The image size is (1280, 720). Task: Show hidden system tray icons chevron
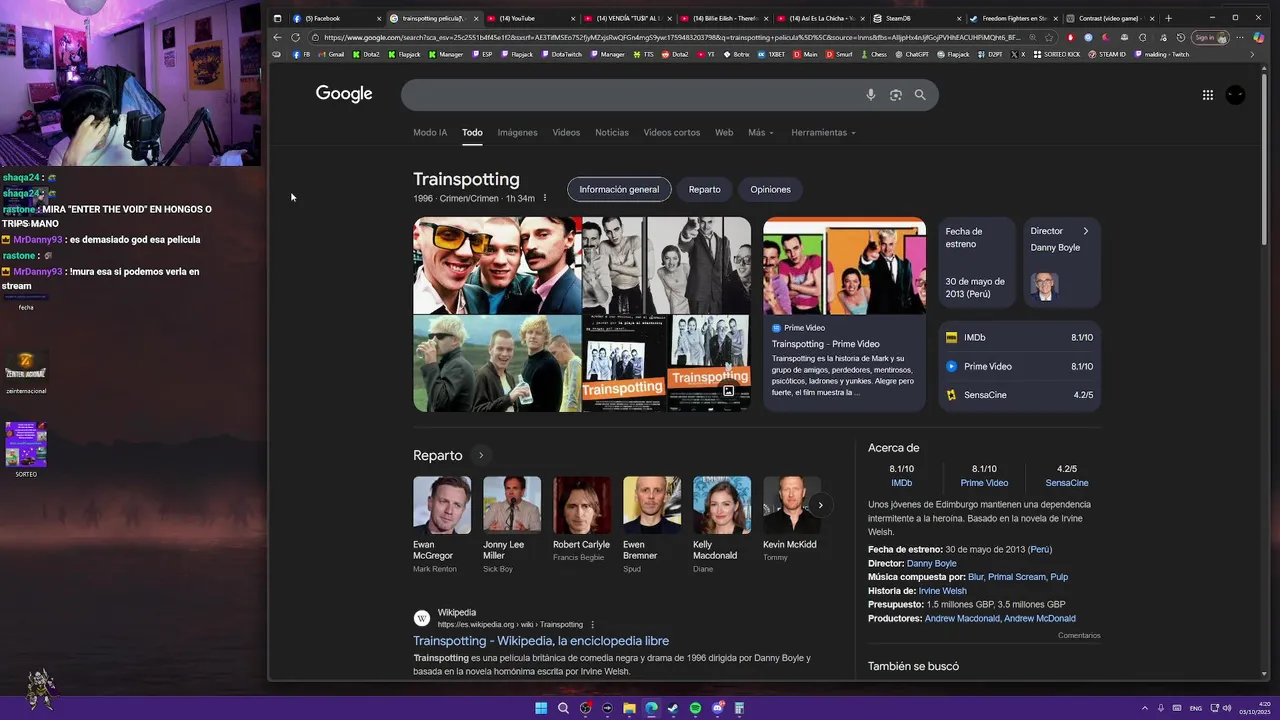click(1145, 708)
